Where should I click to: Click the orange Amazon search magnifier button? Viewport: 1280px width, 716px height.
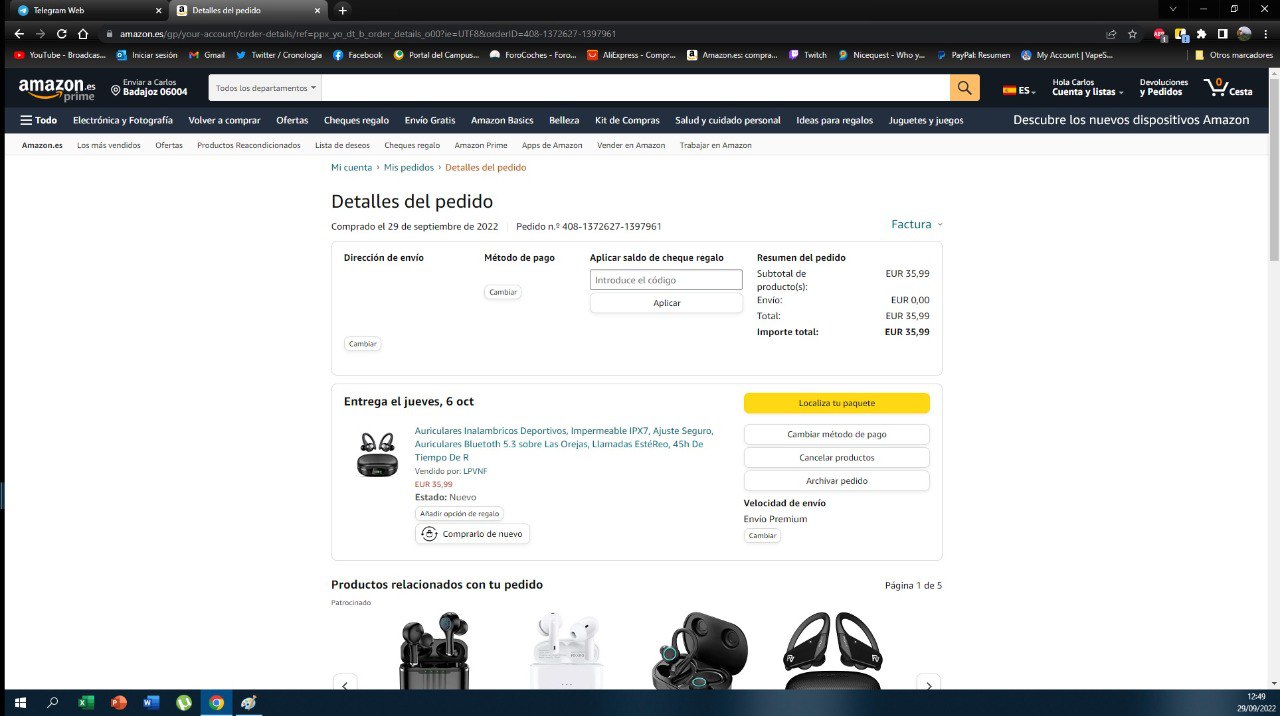coord(964,88)
